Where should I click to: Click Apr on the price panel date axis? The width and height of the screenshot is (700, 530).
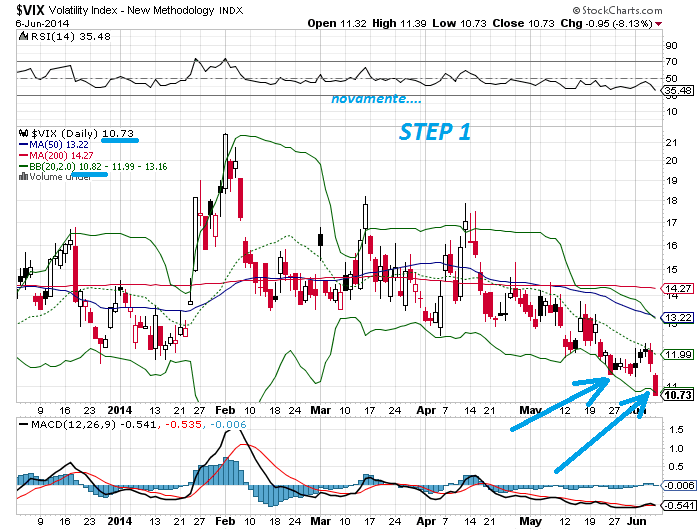coord(426,410)
